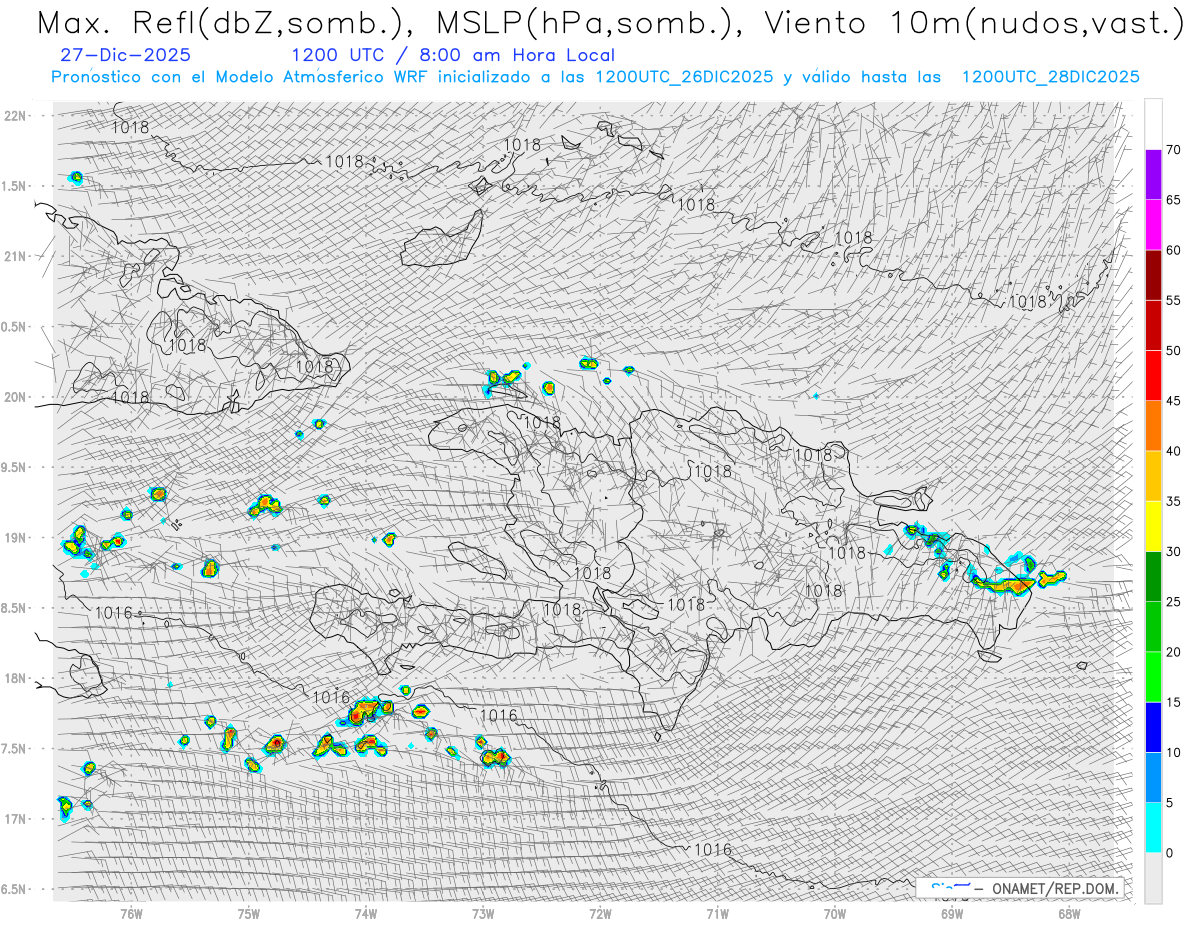Click the '76W' longitude axis label

[131, 914]
